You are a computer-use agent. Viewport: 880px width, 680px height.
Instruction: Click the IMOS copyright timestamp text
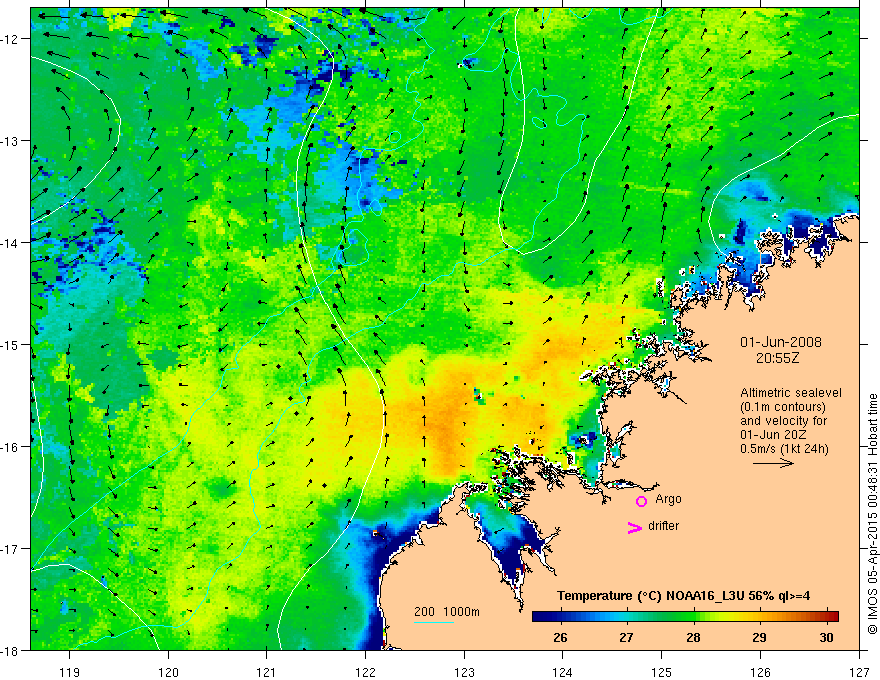click(872, 514)
